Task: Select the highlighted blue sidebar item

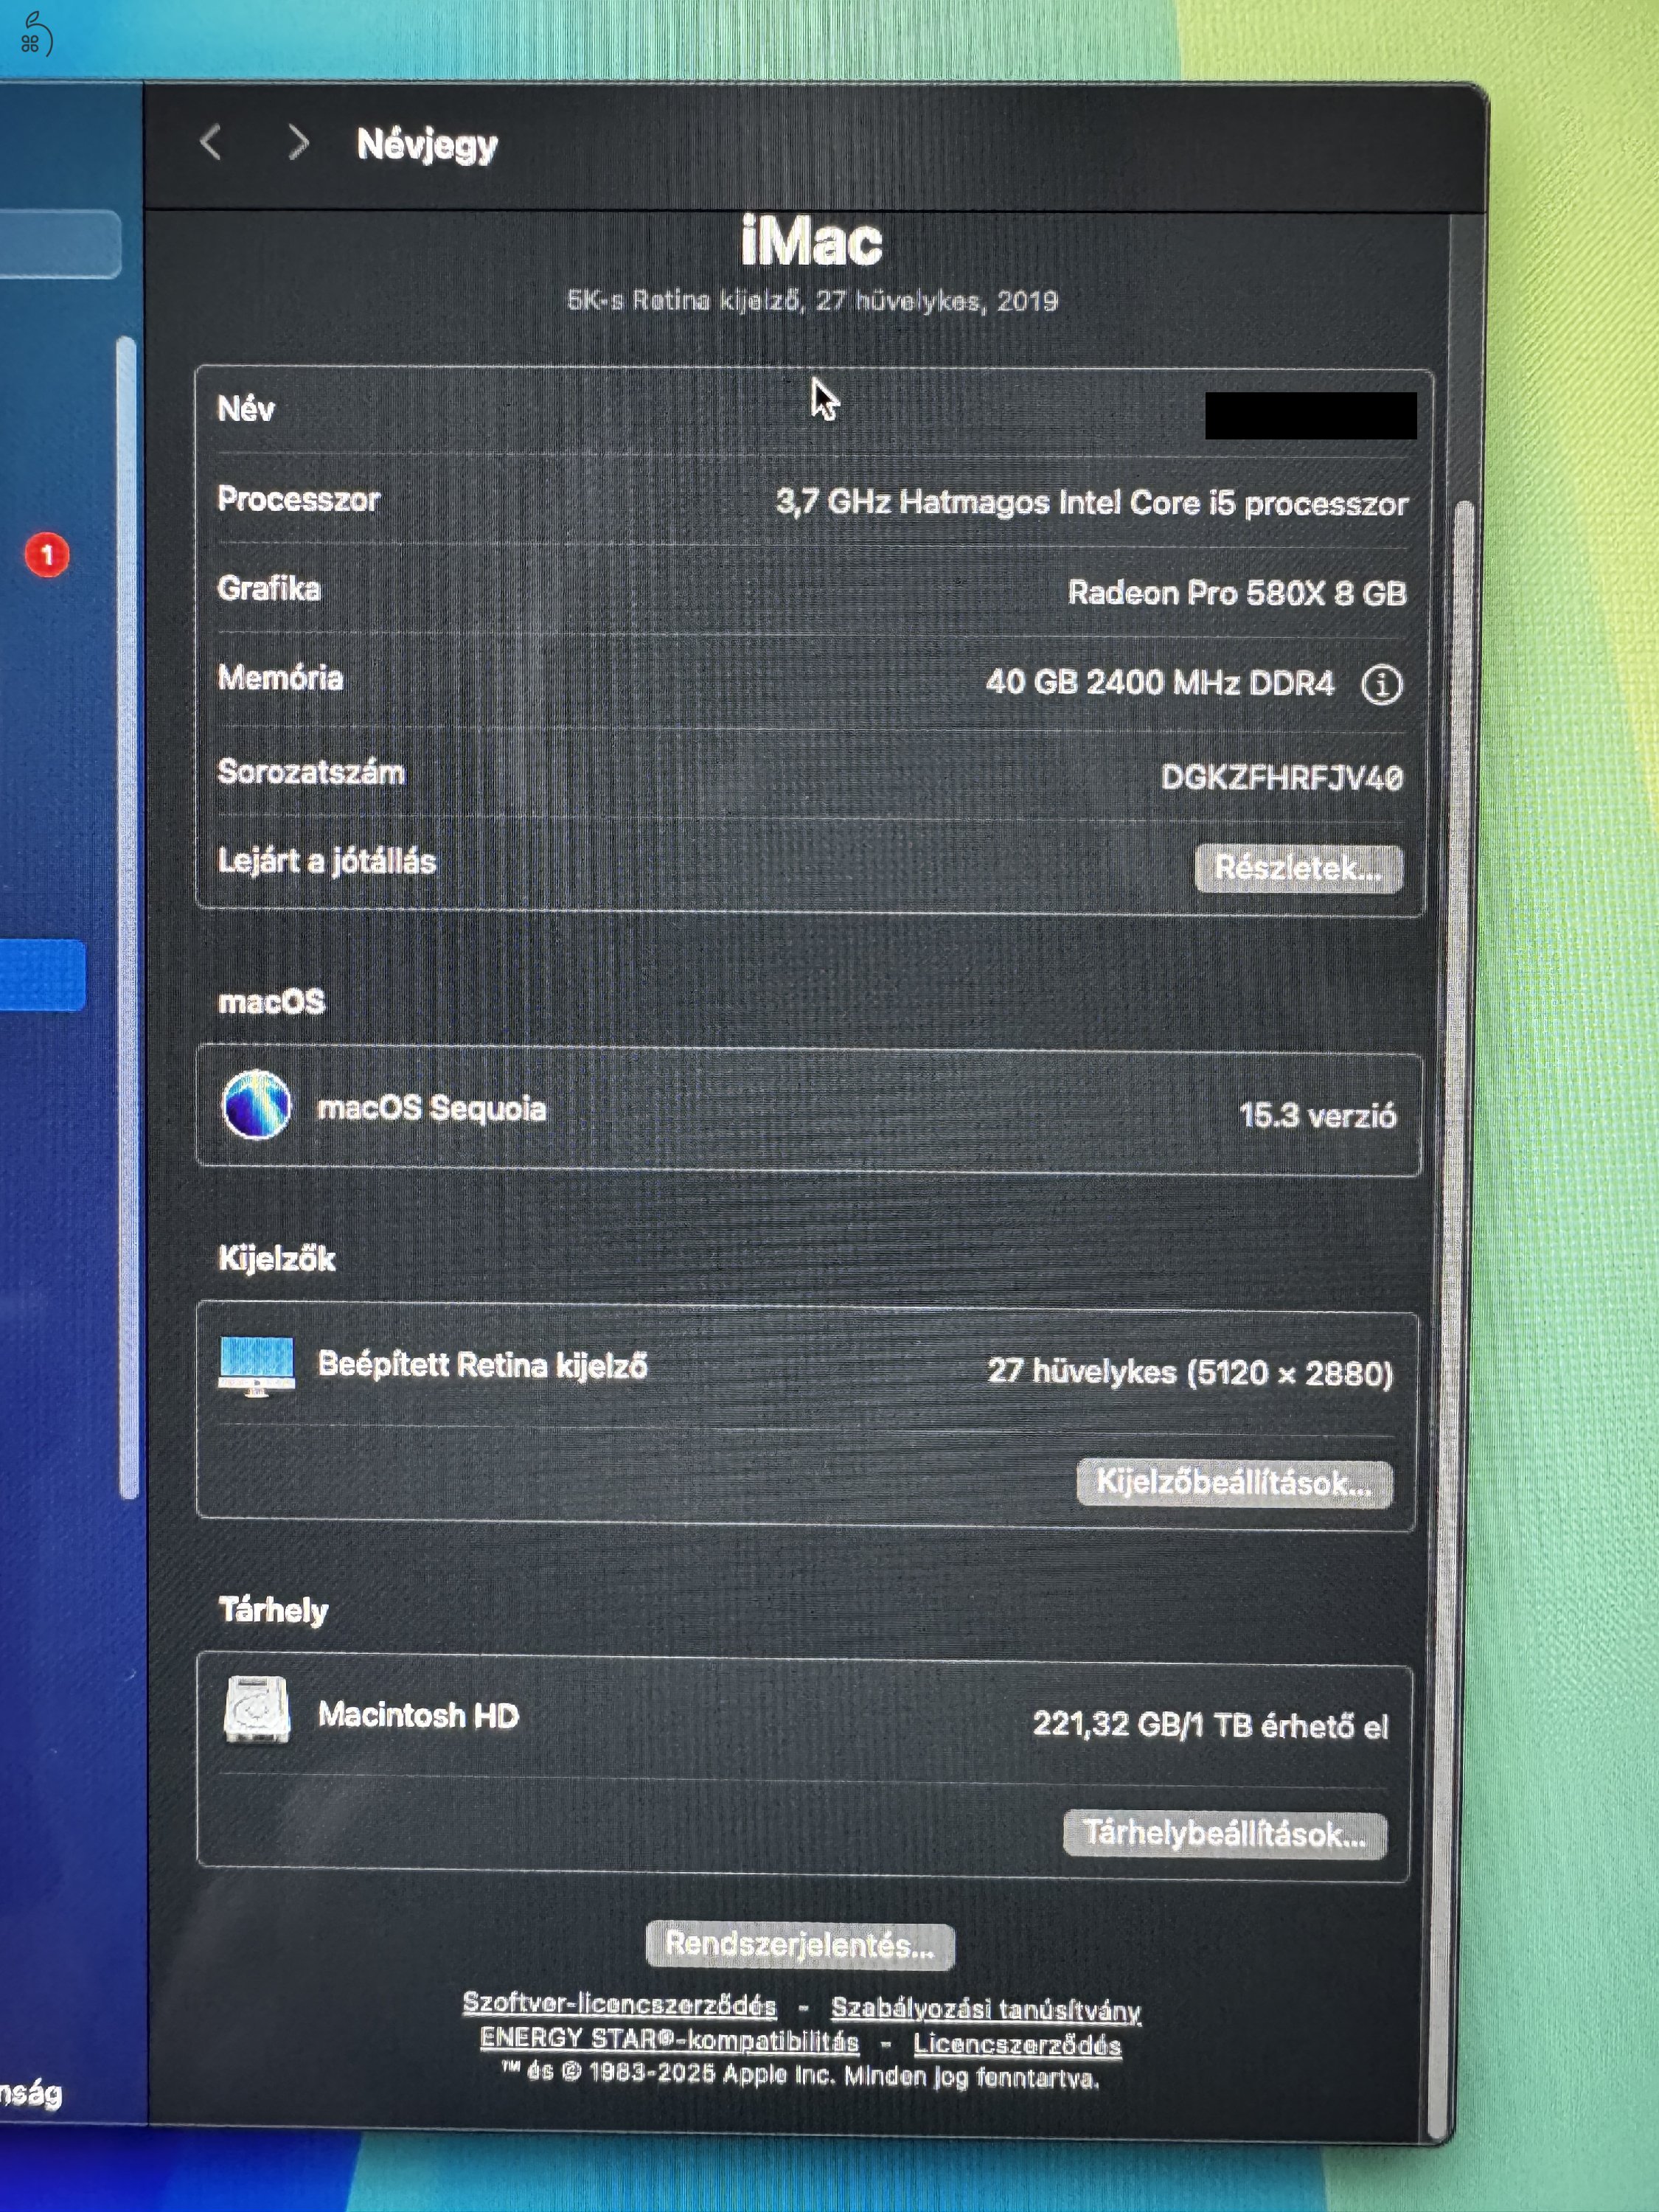Action: tap(42, 974)
